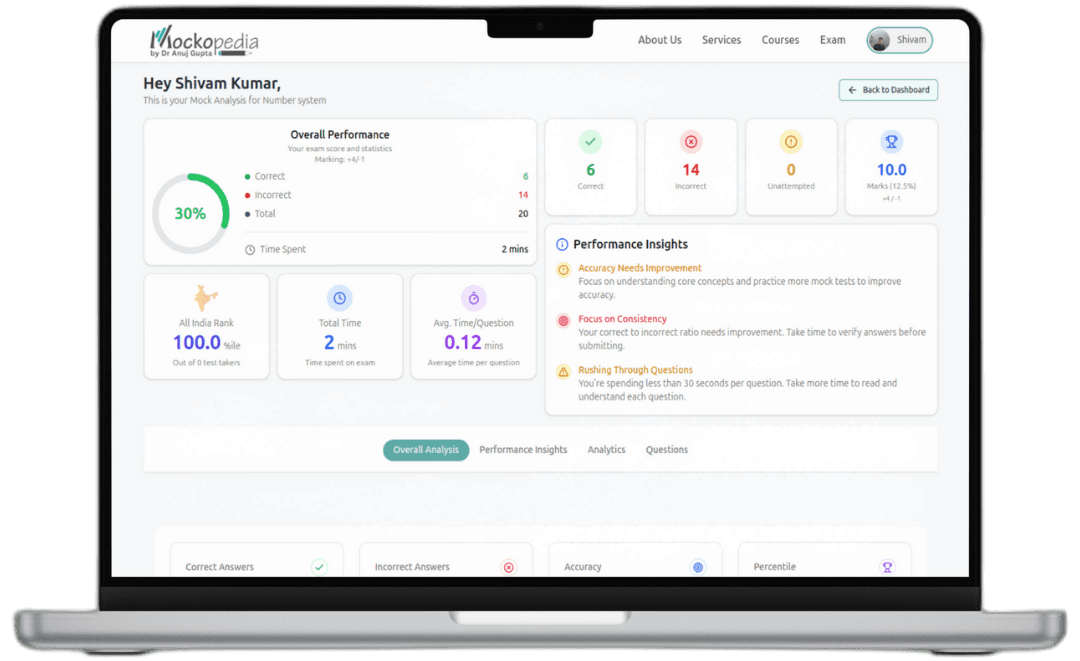
Task: Click the Performance Insights info icon
Action: tap(563, 243)
